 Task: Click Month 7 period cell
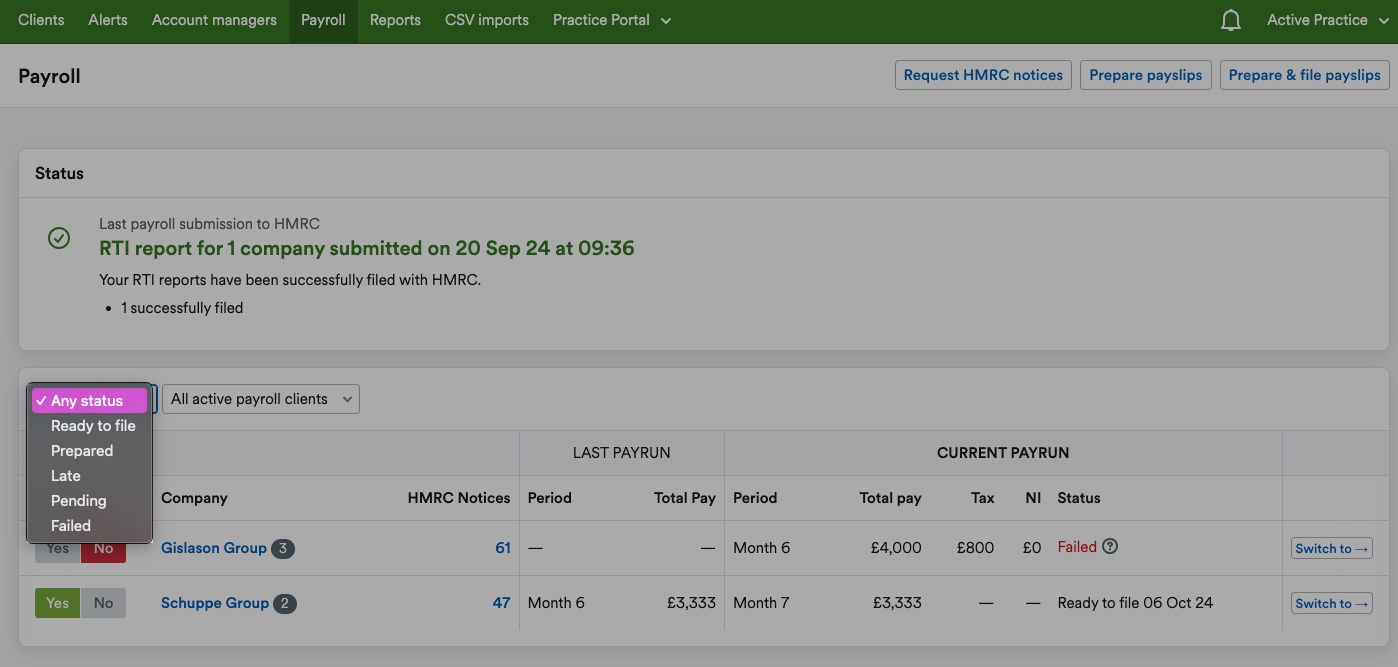761,603
